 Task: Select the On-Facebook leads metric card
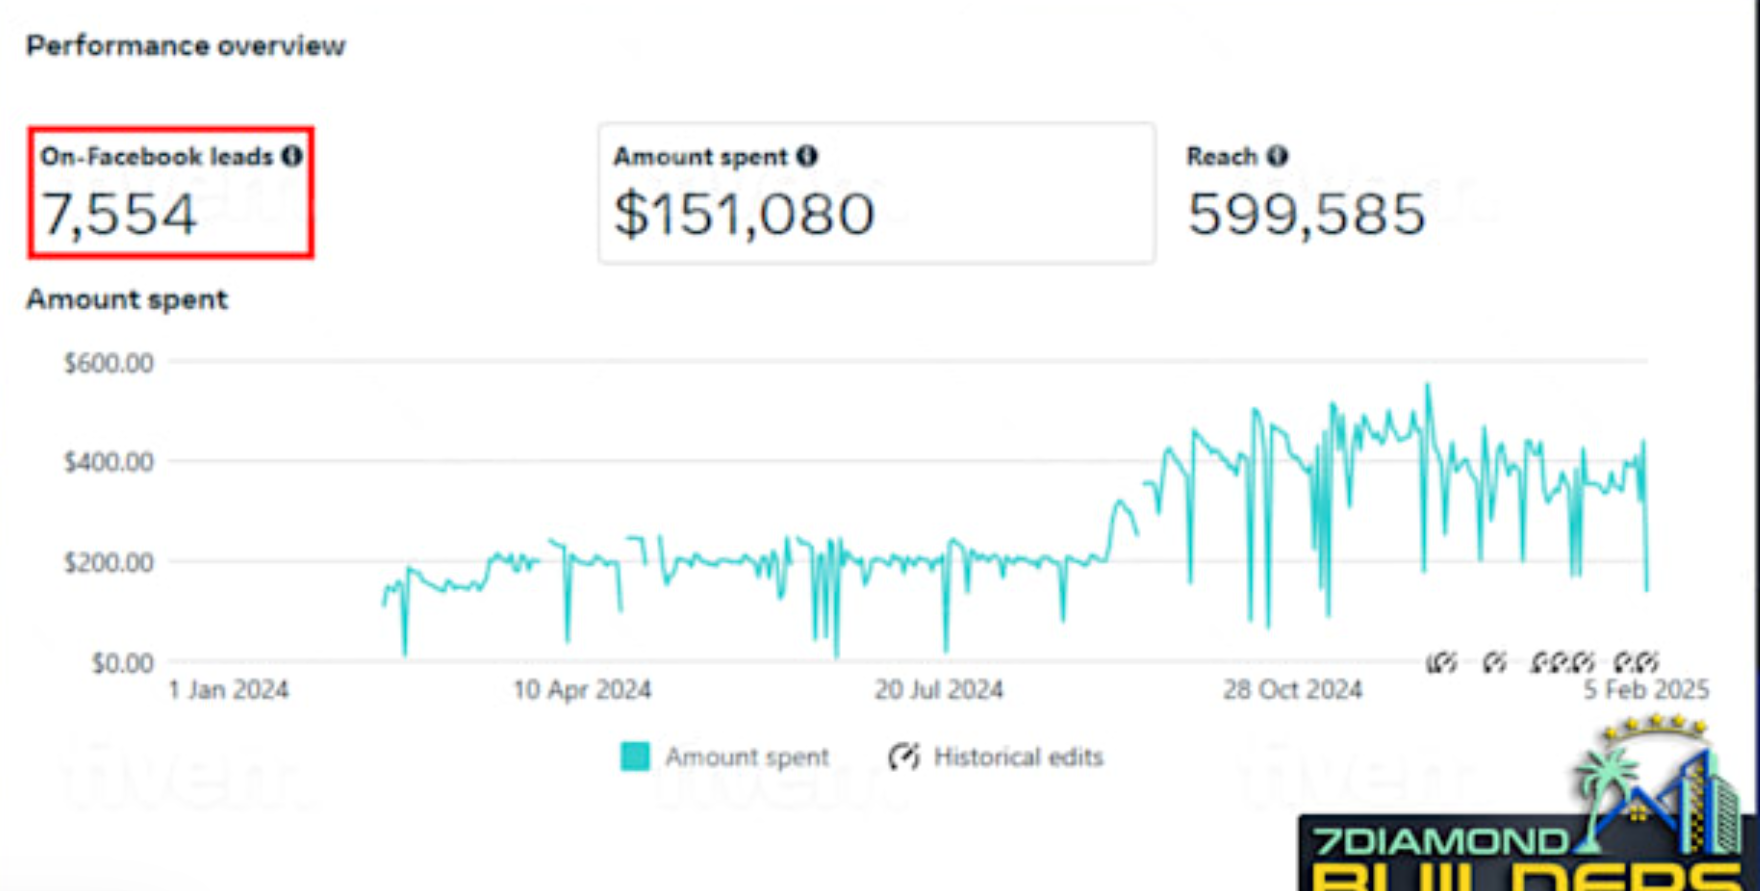click(x=171, y=193)
